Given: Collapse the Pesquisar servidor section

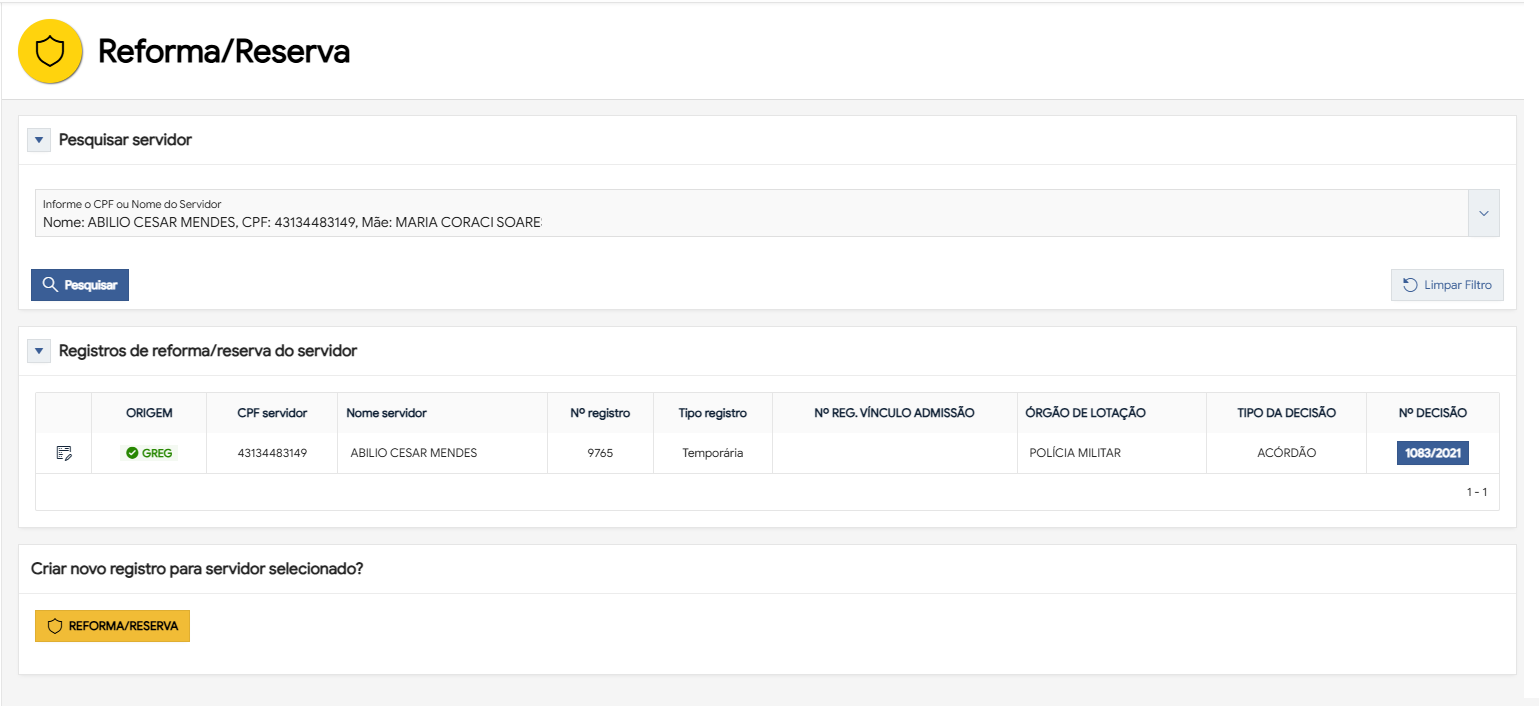Looking at the screenshot, I should click(39, 140).
